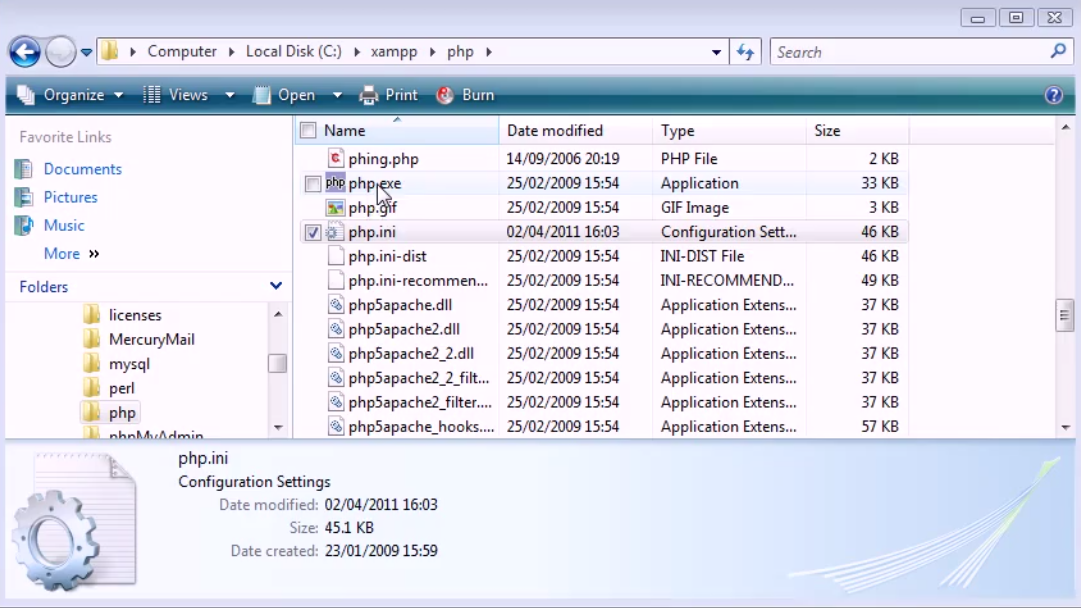Click the php5apache_hooks.... file icon
This screenshot has width=1081, height=608.
coord(335,426)
